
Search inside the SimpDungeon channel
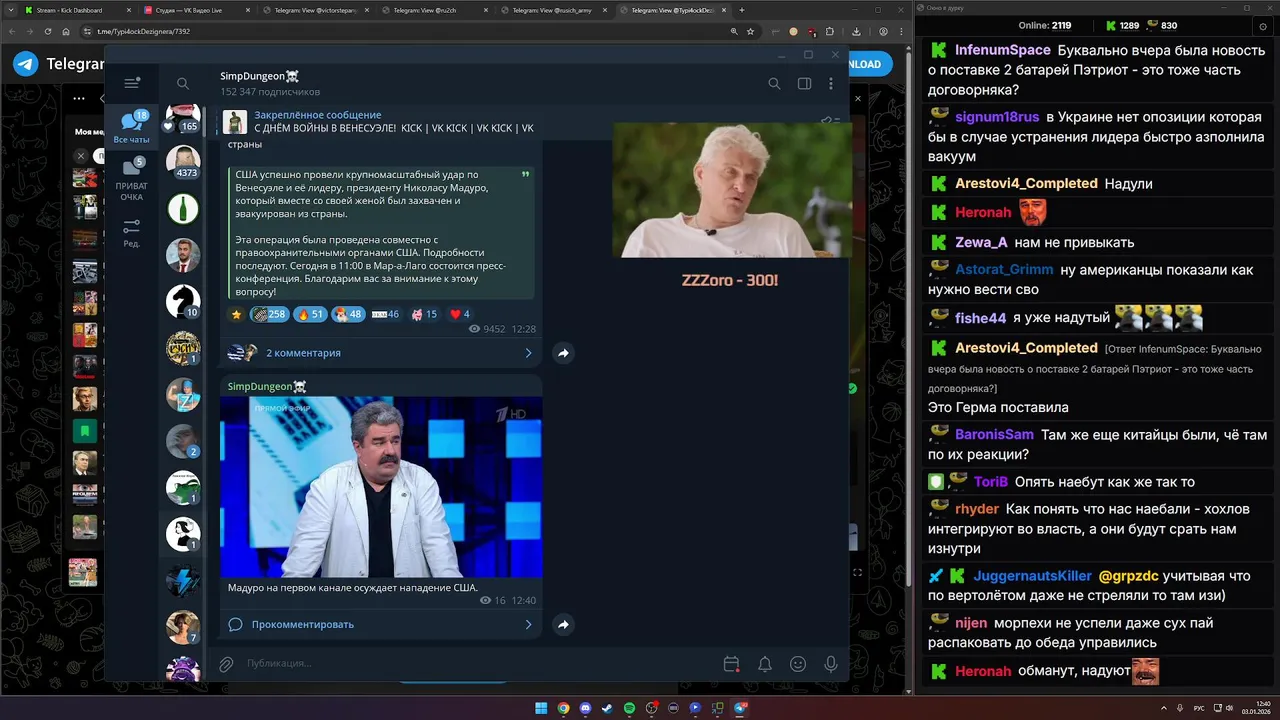[x=775, y=84]
